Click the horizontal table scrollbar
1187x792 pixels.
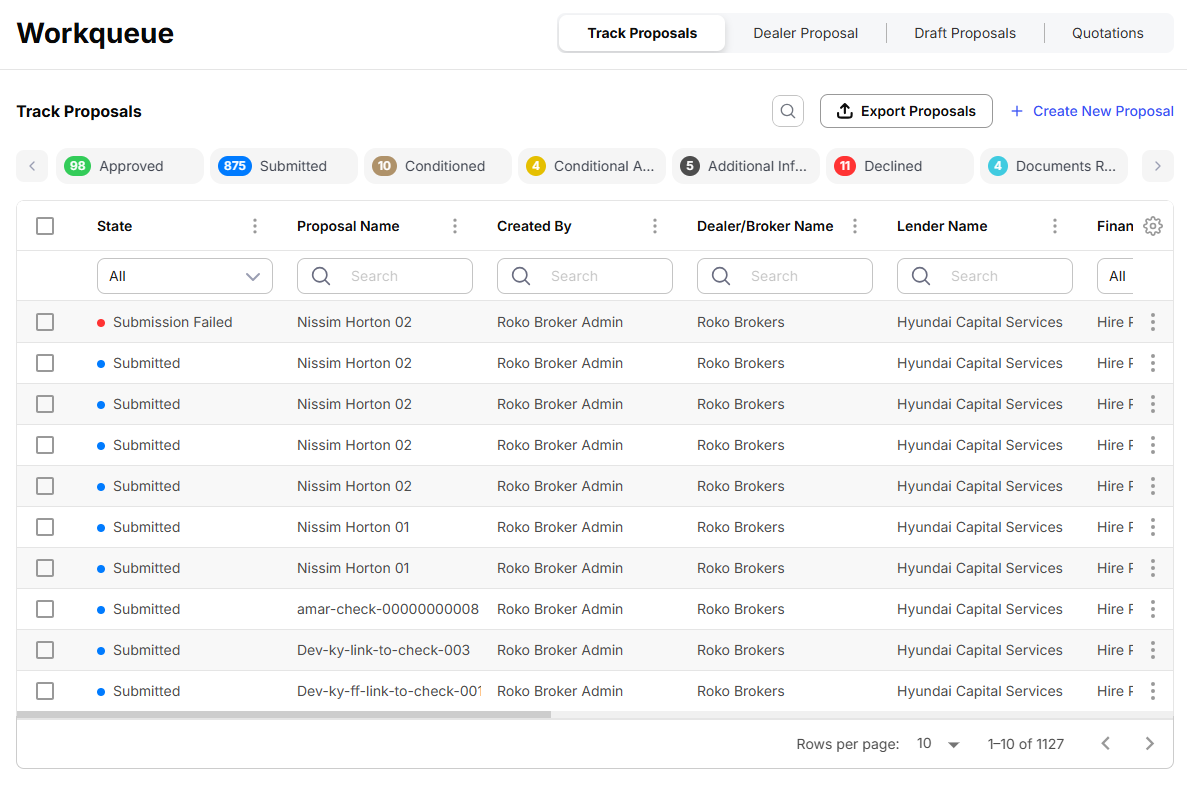pos(284,714)
